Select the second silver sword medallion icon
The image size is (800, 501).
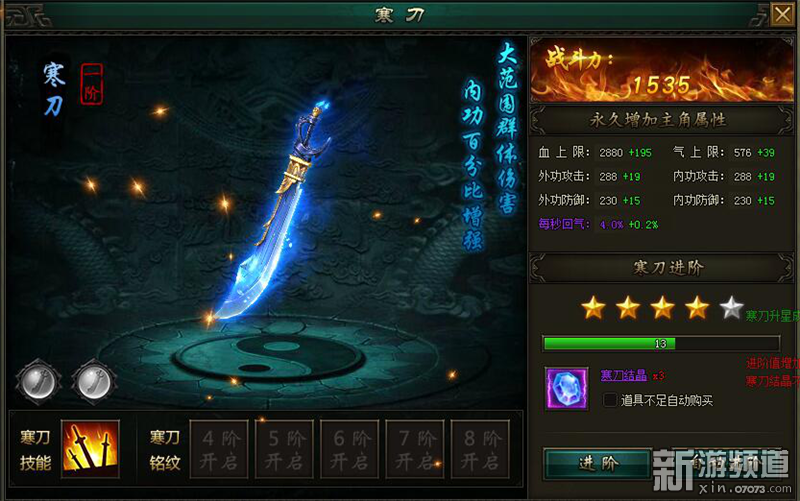(x=94, y=382)
